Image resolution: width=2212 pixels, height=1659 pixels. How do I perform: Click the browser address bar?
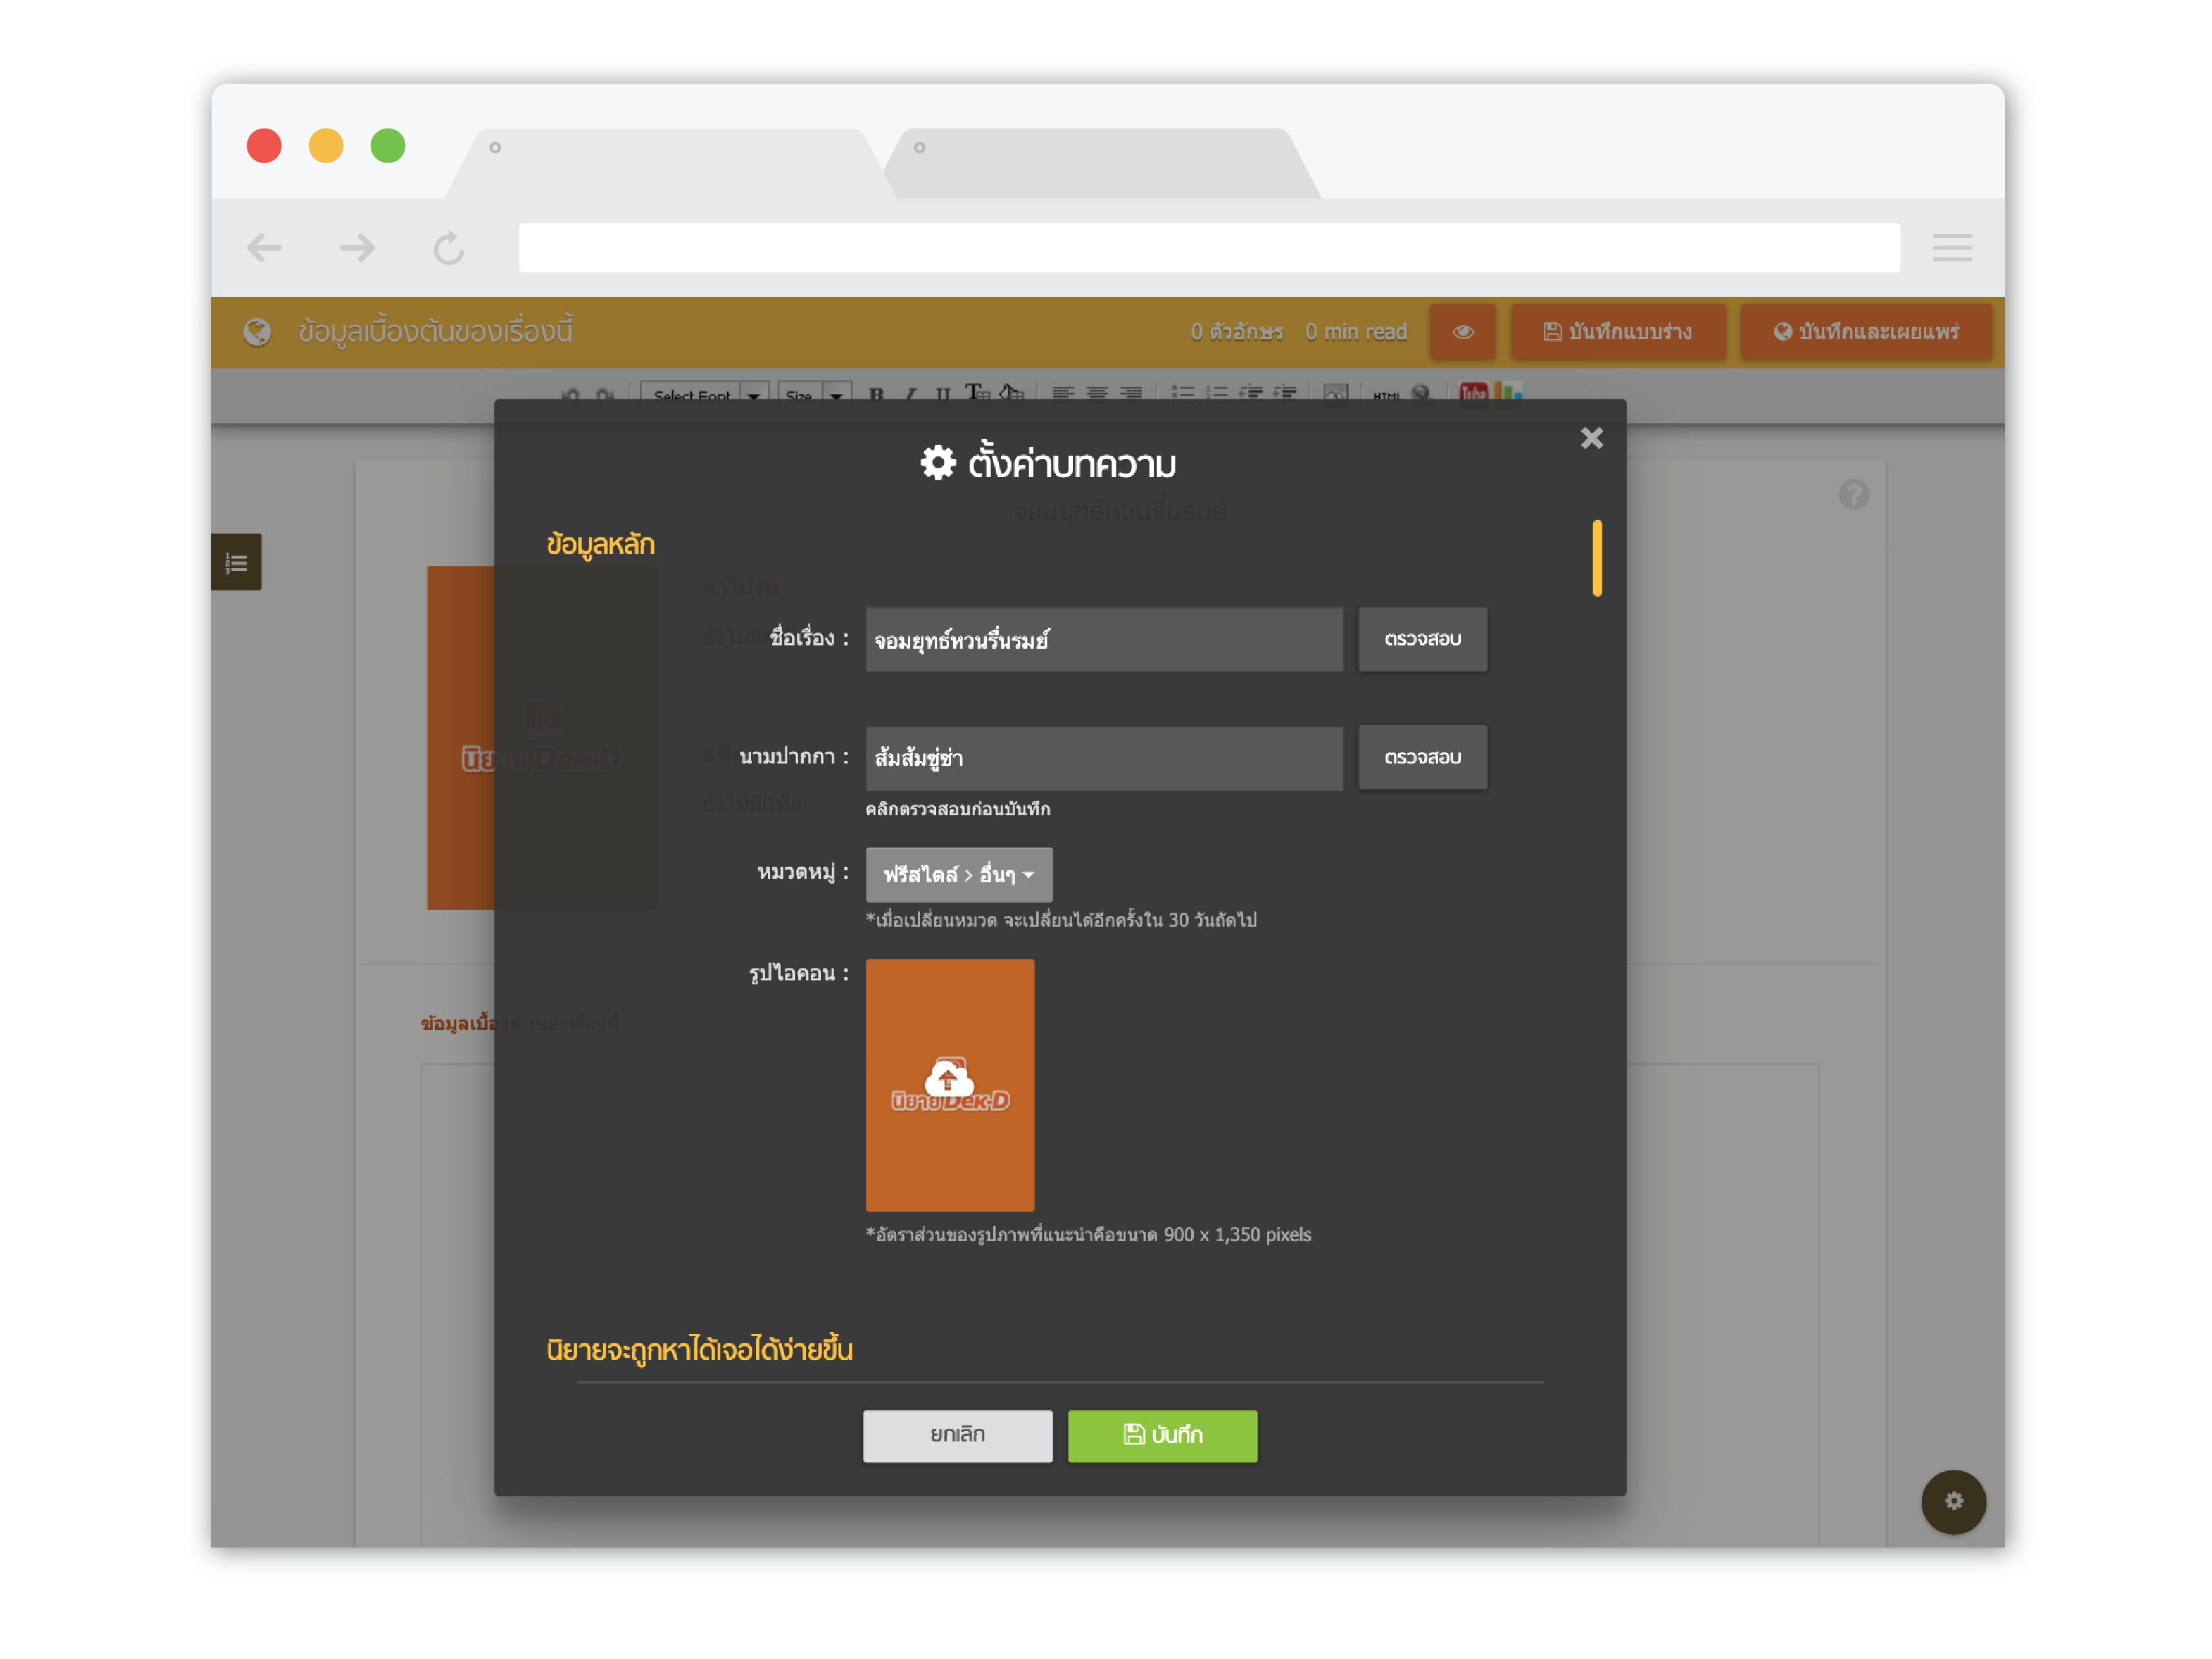(1209, 247)
